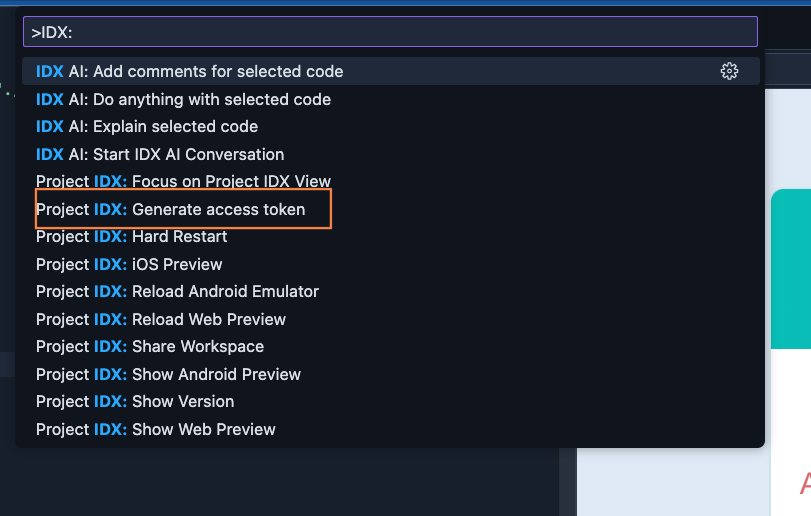Run Project IDX: Hard Restart command
811x516 pixels.
(x=391, y=237)
